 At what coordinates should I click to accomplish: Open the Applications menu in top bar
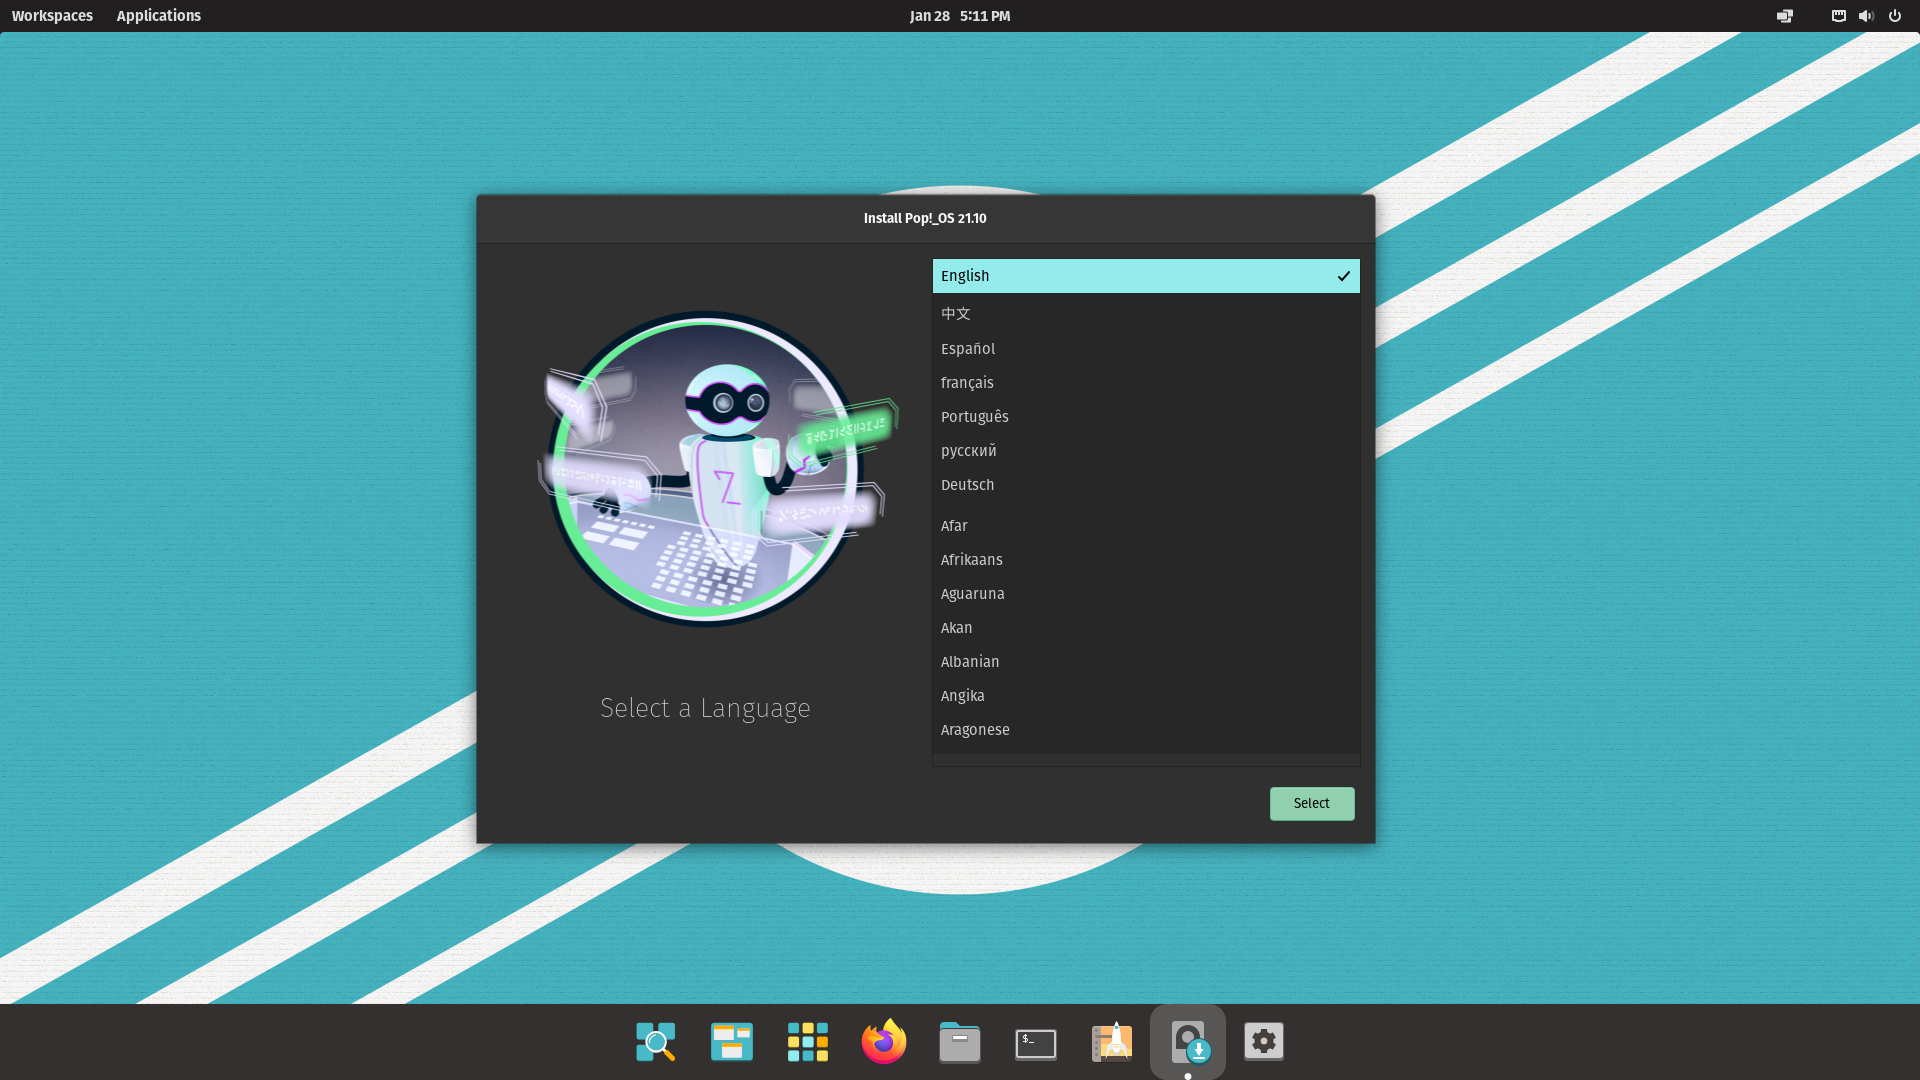[158, 16]
